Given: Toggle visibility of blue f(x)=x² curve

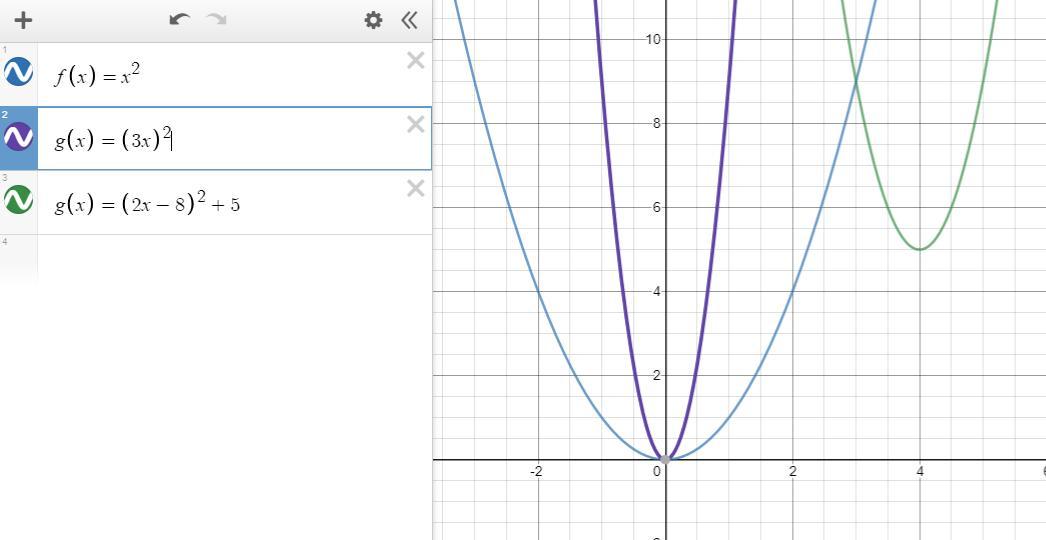Looking at the screenshot, I should (19, 72).
